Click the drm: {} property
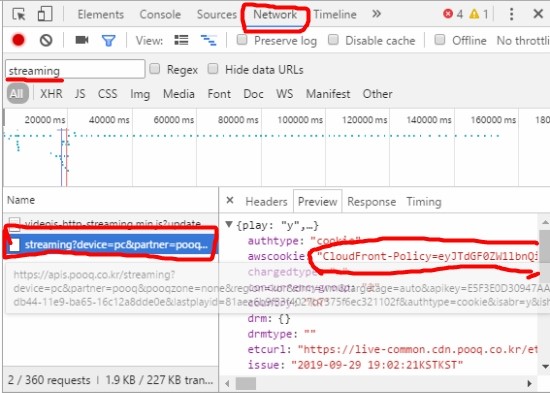 point(269,319)
